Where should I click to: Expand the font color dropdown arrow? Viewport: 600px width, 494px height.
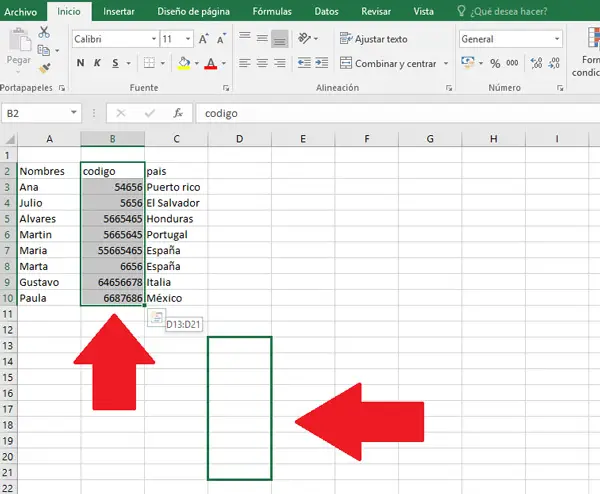click(224, 63)
